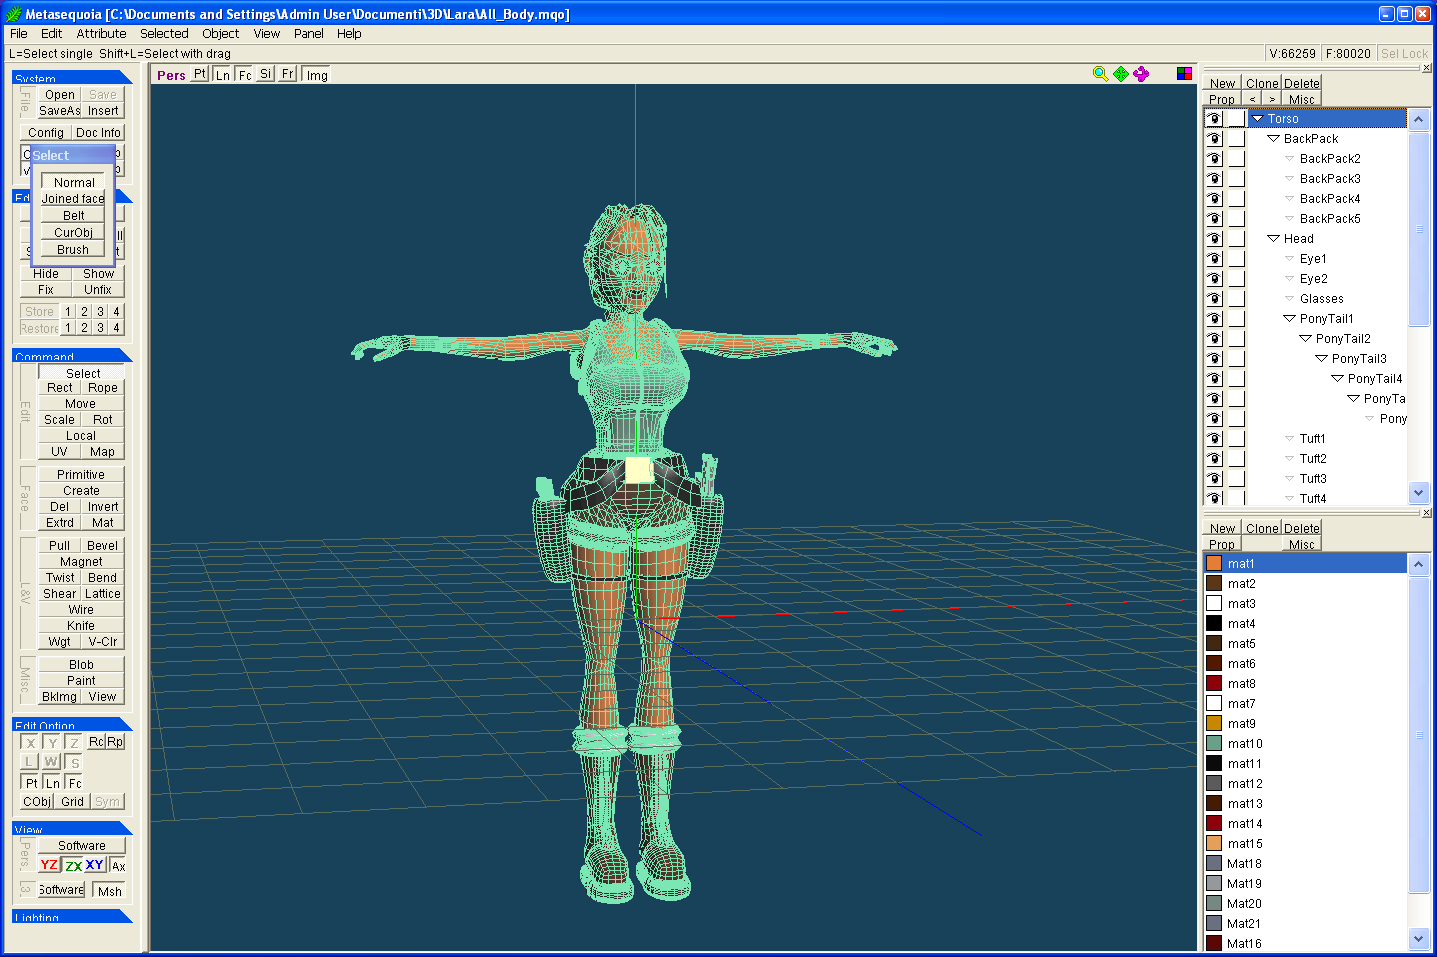Toggle visibility eye for Eye1 object

click(1214, 258)
